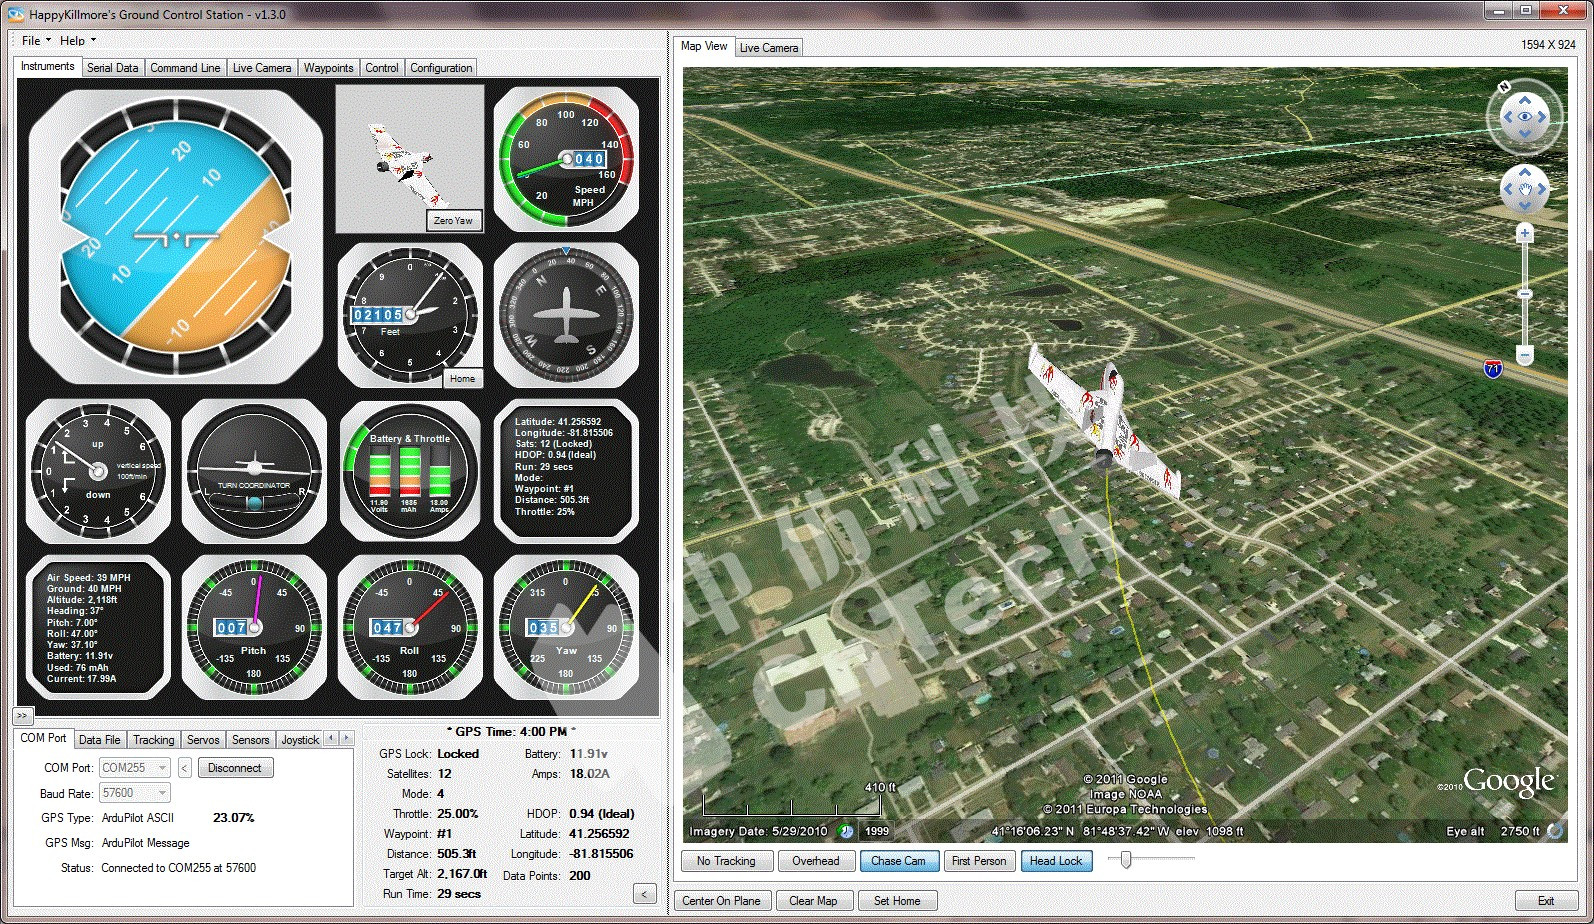Click the Roll dial gauge
This screenshot has height=924, width=1594.
pyautogui.click(x=410, y=627)
